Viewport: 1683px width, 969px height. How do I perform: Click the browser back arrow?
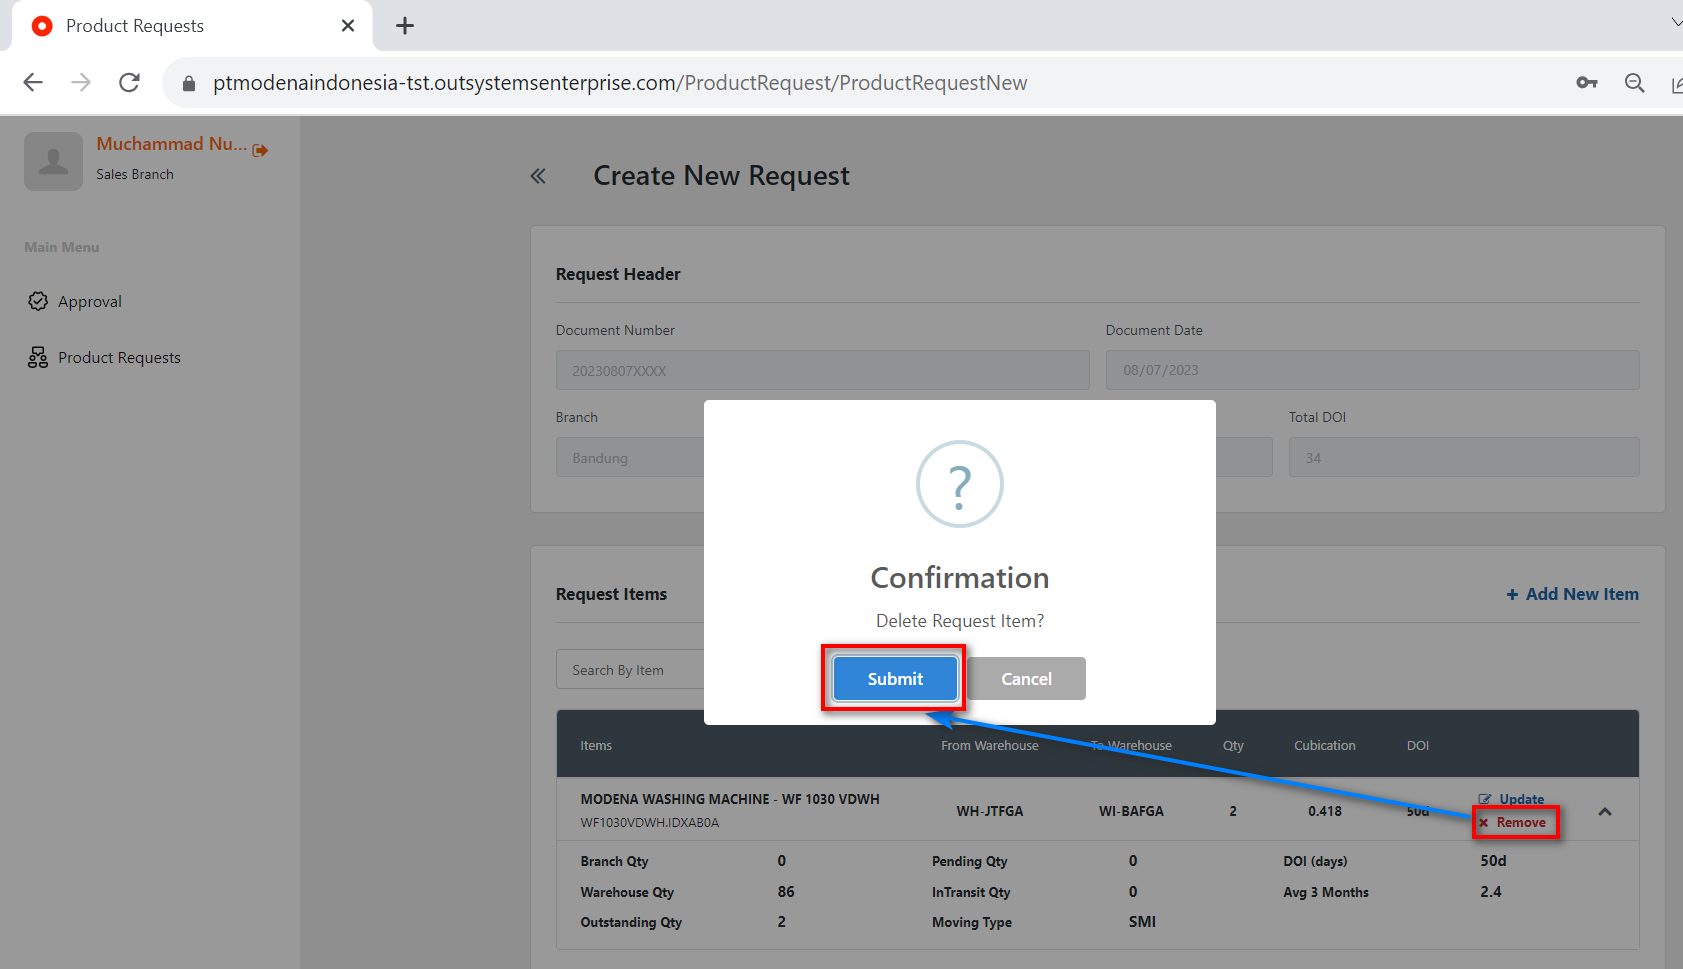click(33, 83)
